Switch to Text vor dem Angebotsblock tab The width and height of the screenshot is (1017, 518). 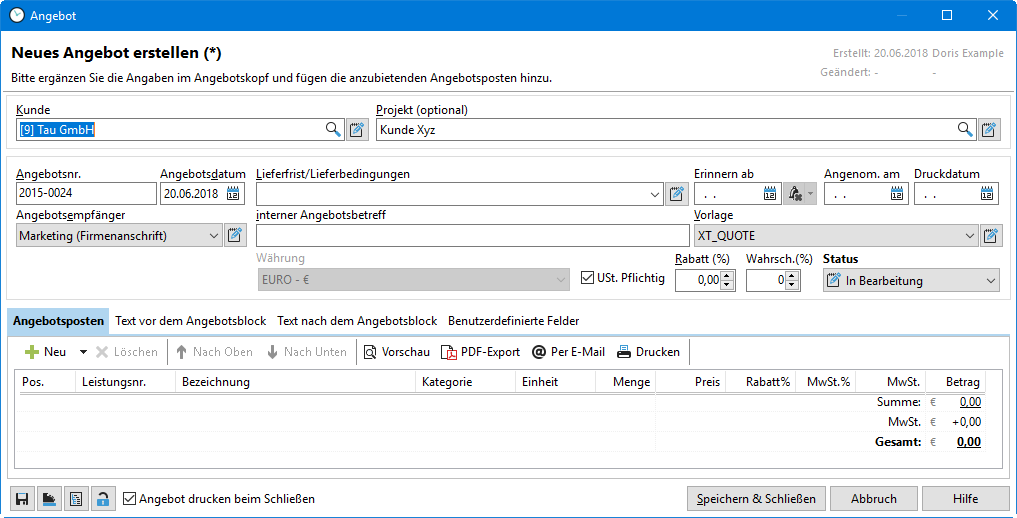pos(191,321)
